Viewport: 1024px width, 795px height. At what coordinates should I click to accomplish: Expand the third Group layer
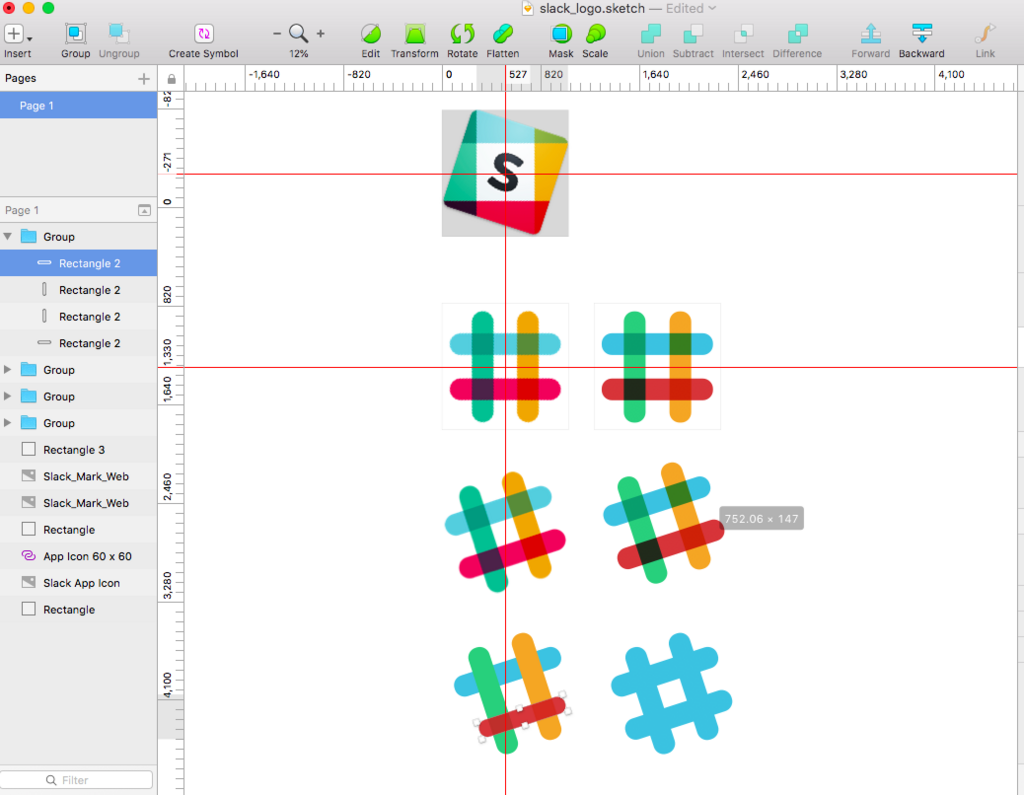[x=8, y=397]
